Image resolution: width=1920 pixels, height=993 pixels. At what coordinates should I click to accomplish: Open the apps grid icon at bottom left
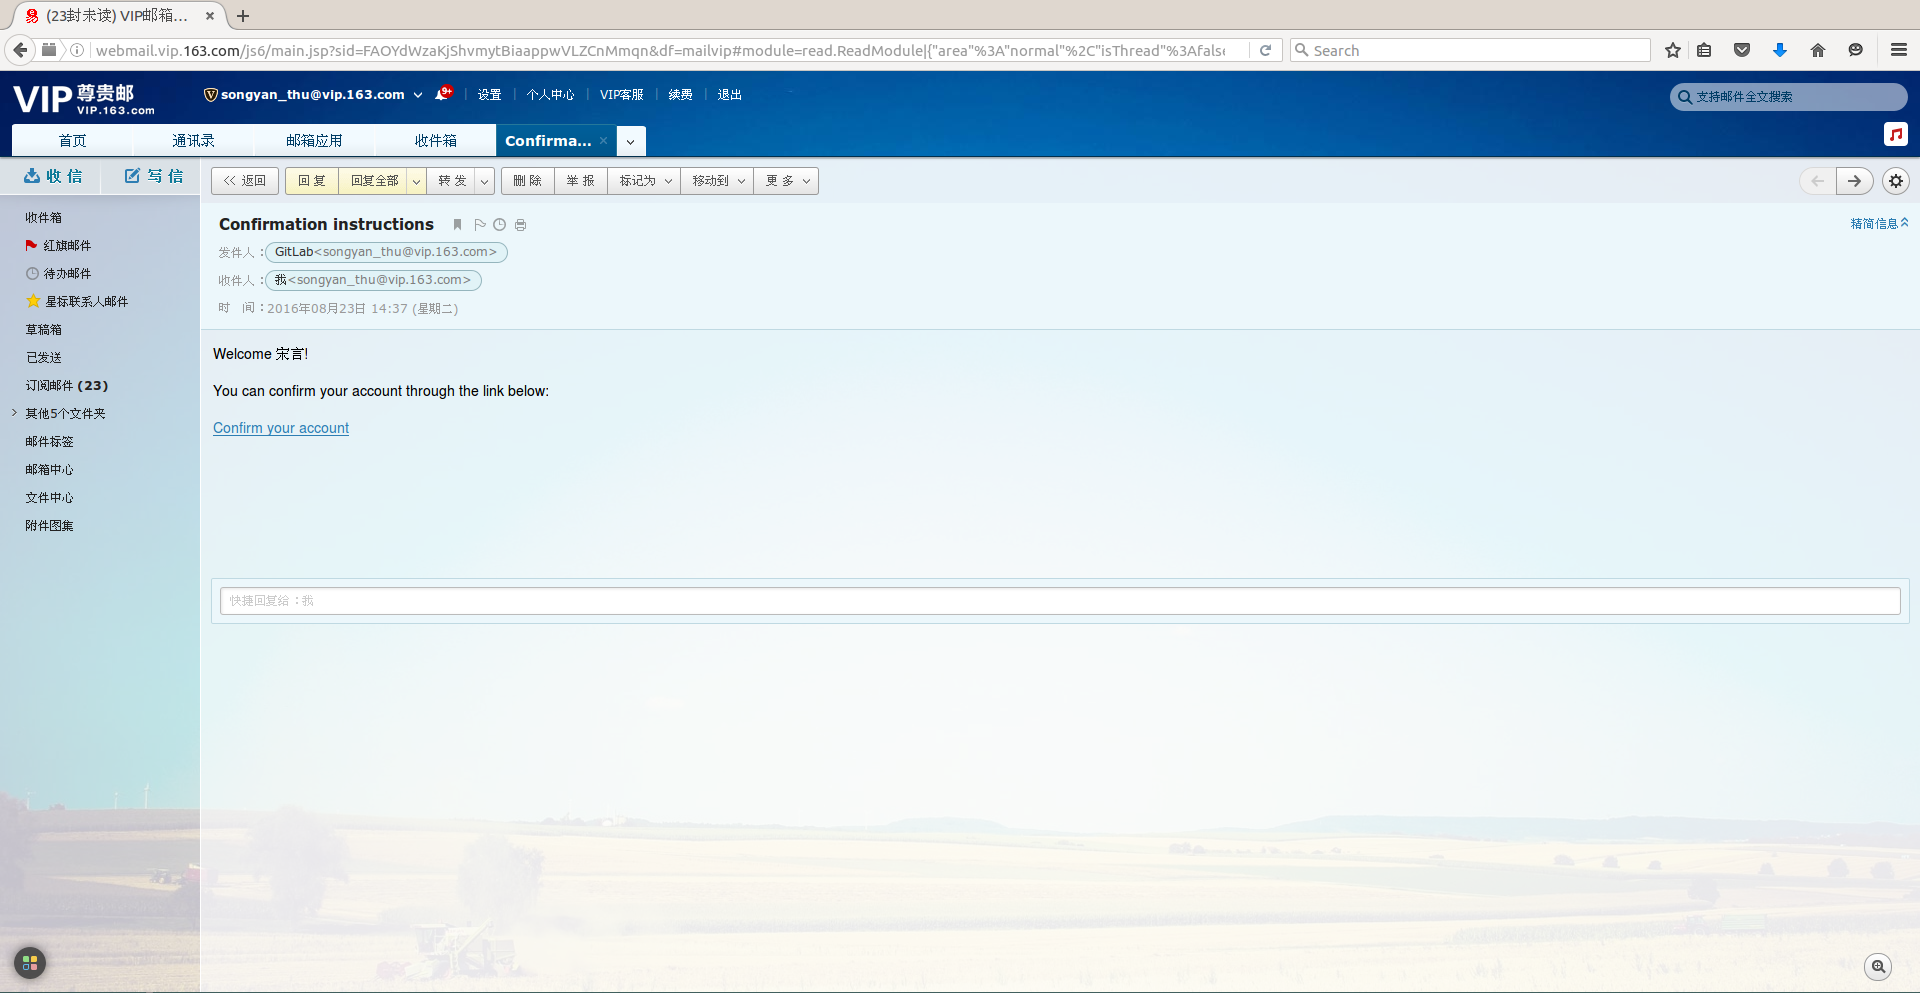pos(30,963)
